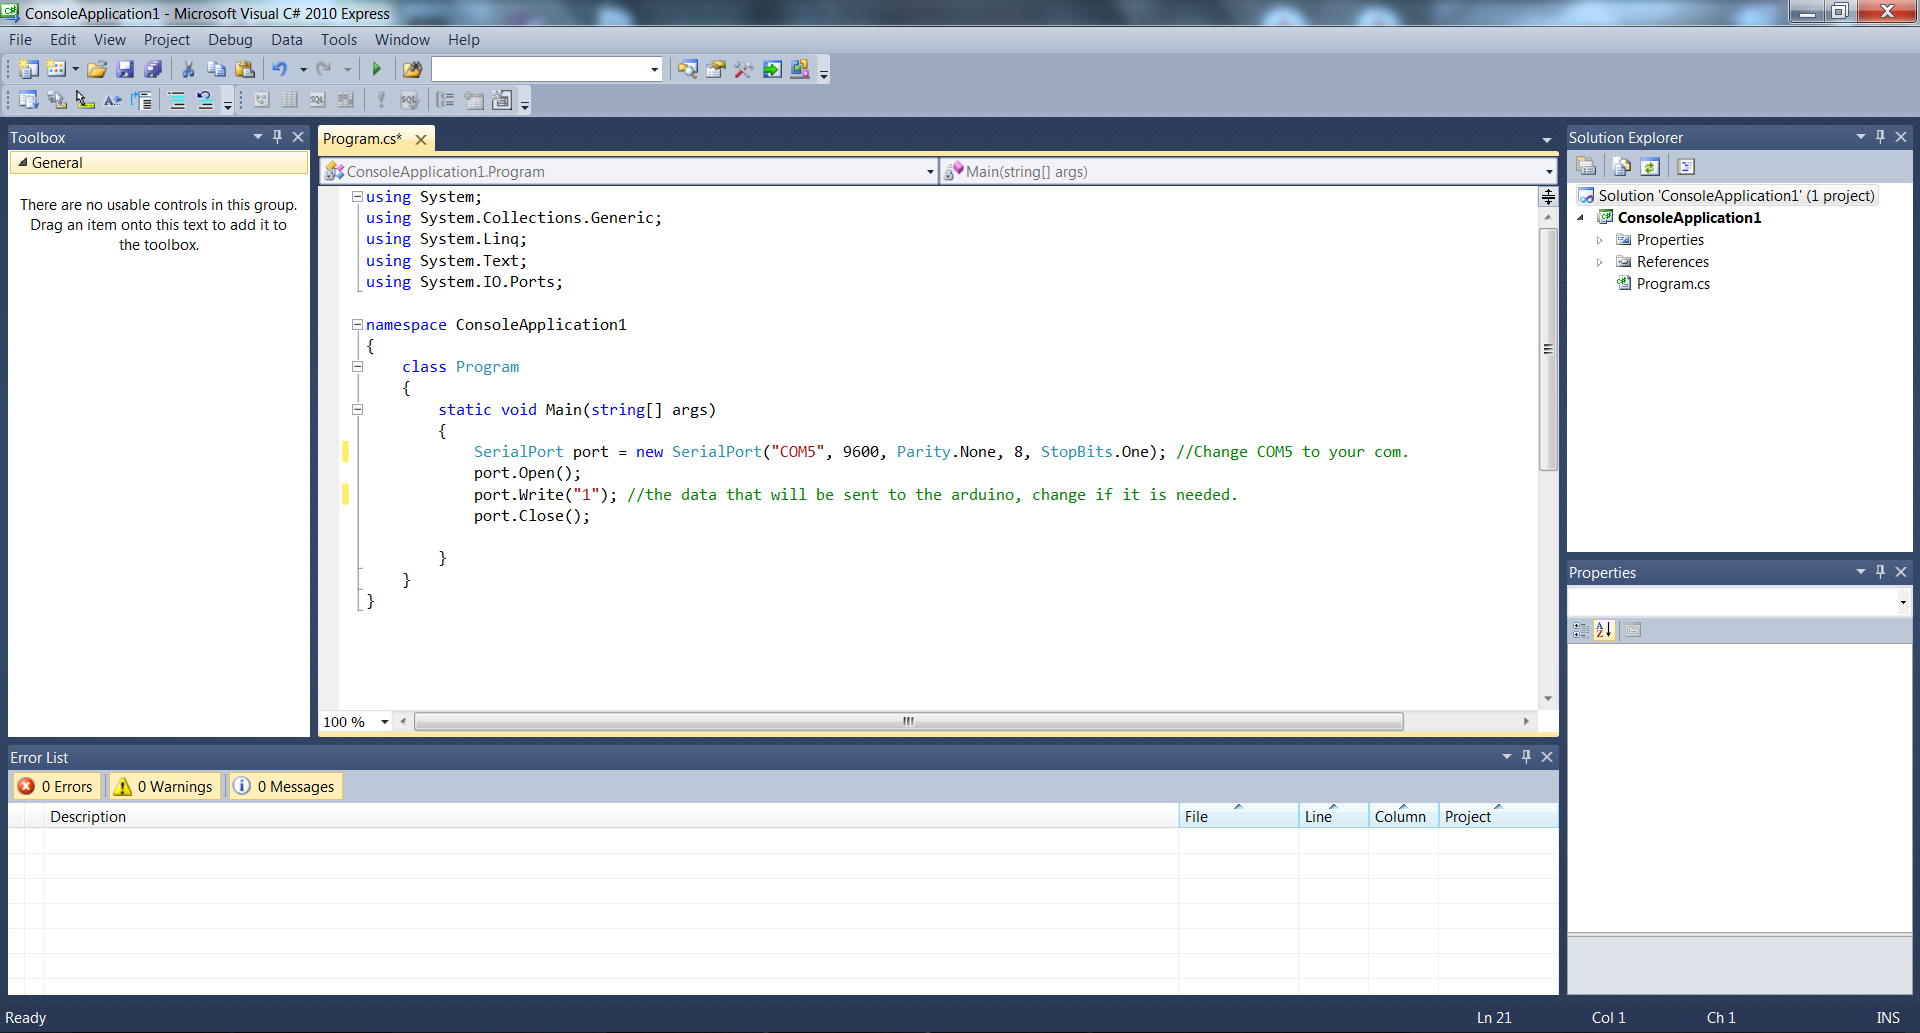The width and height of the screenshot is (1920, 1033).
Task: Click the Undo toolbar icon
Action: pos(281,69)
